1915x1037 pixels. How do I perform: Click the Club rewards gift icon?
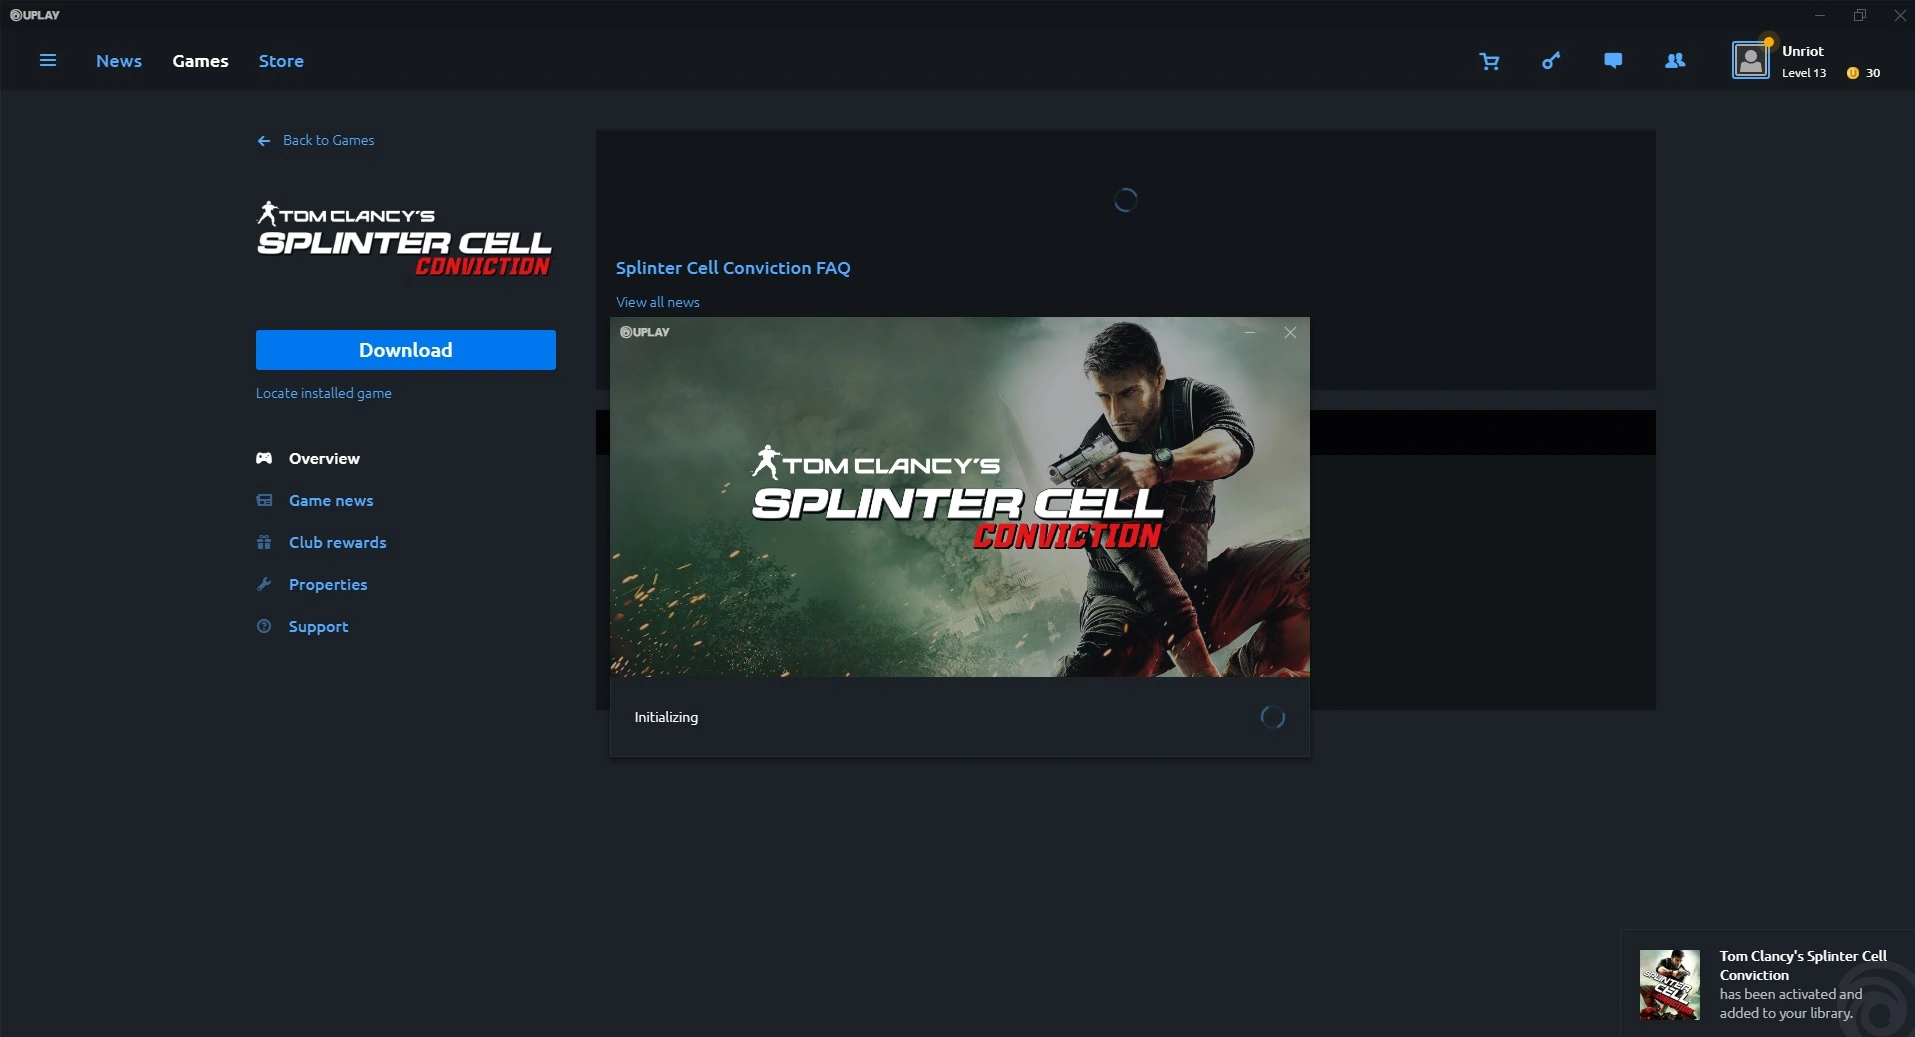click(264, 542)
